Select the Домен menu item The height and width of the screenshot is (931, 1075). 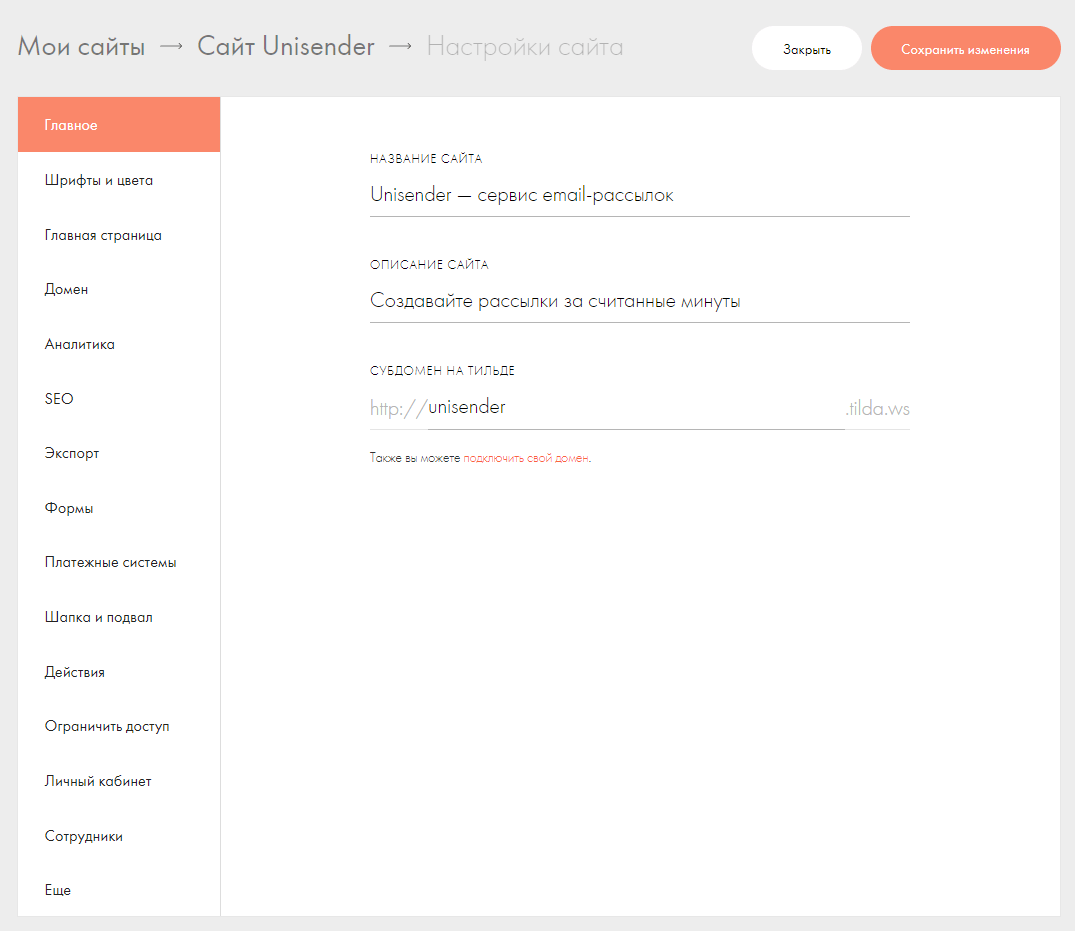pyautogui.click(x=119, y=289)
